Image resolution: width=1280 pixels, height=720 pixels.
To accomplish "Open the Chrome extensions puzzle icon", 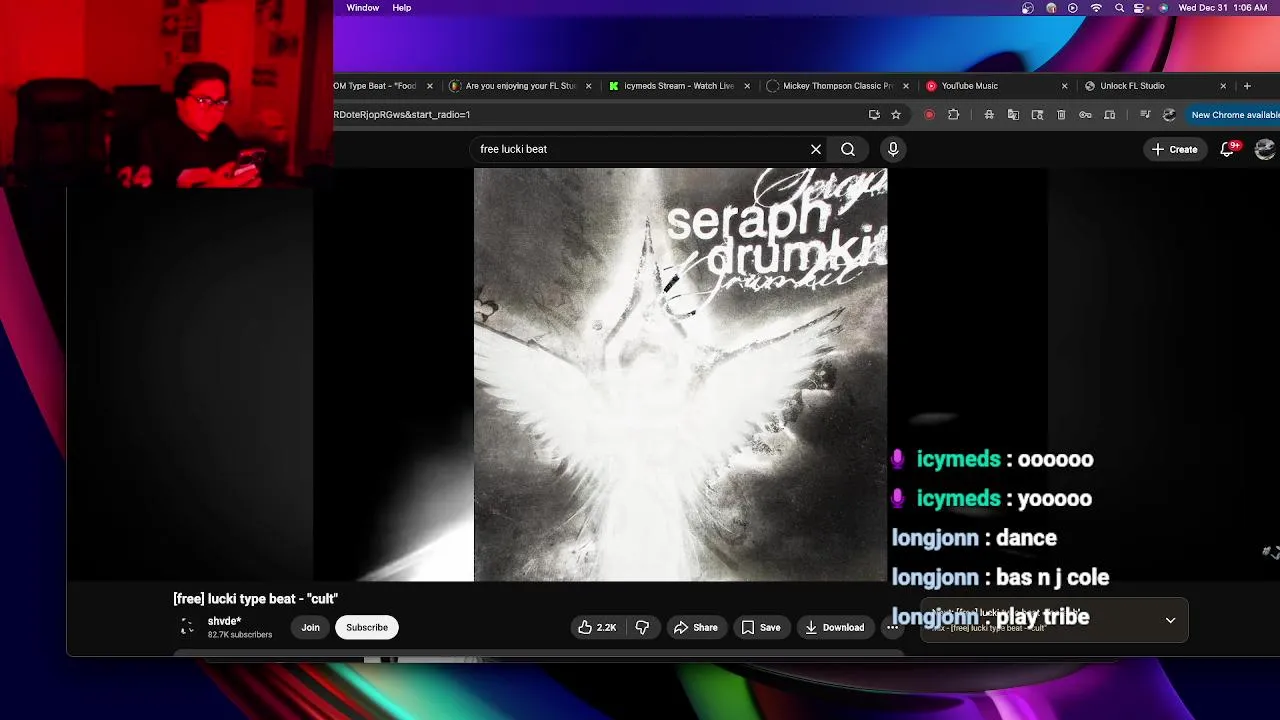I will (954, 115).
